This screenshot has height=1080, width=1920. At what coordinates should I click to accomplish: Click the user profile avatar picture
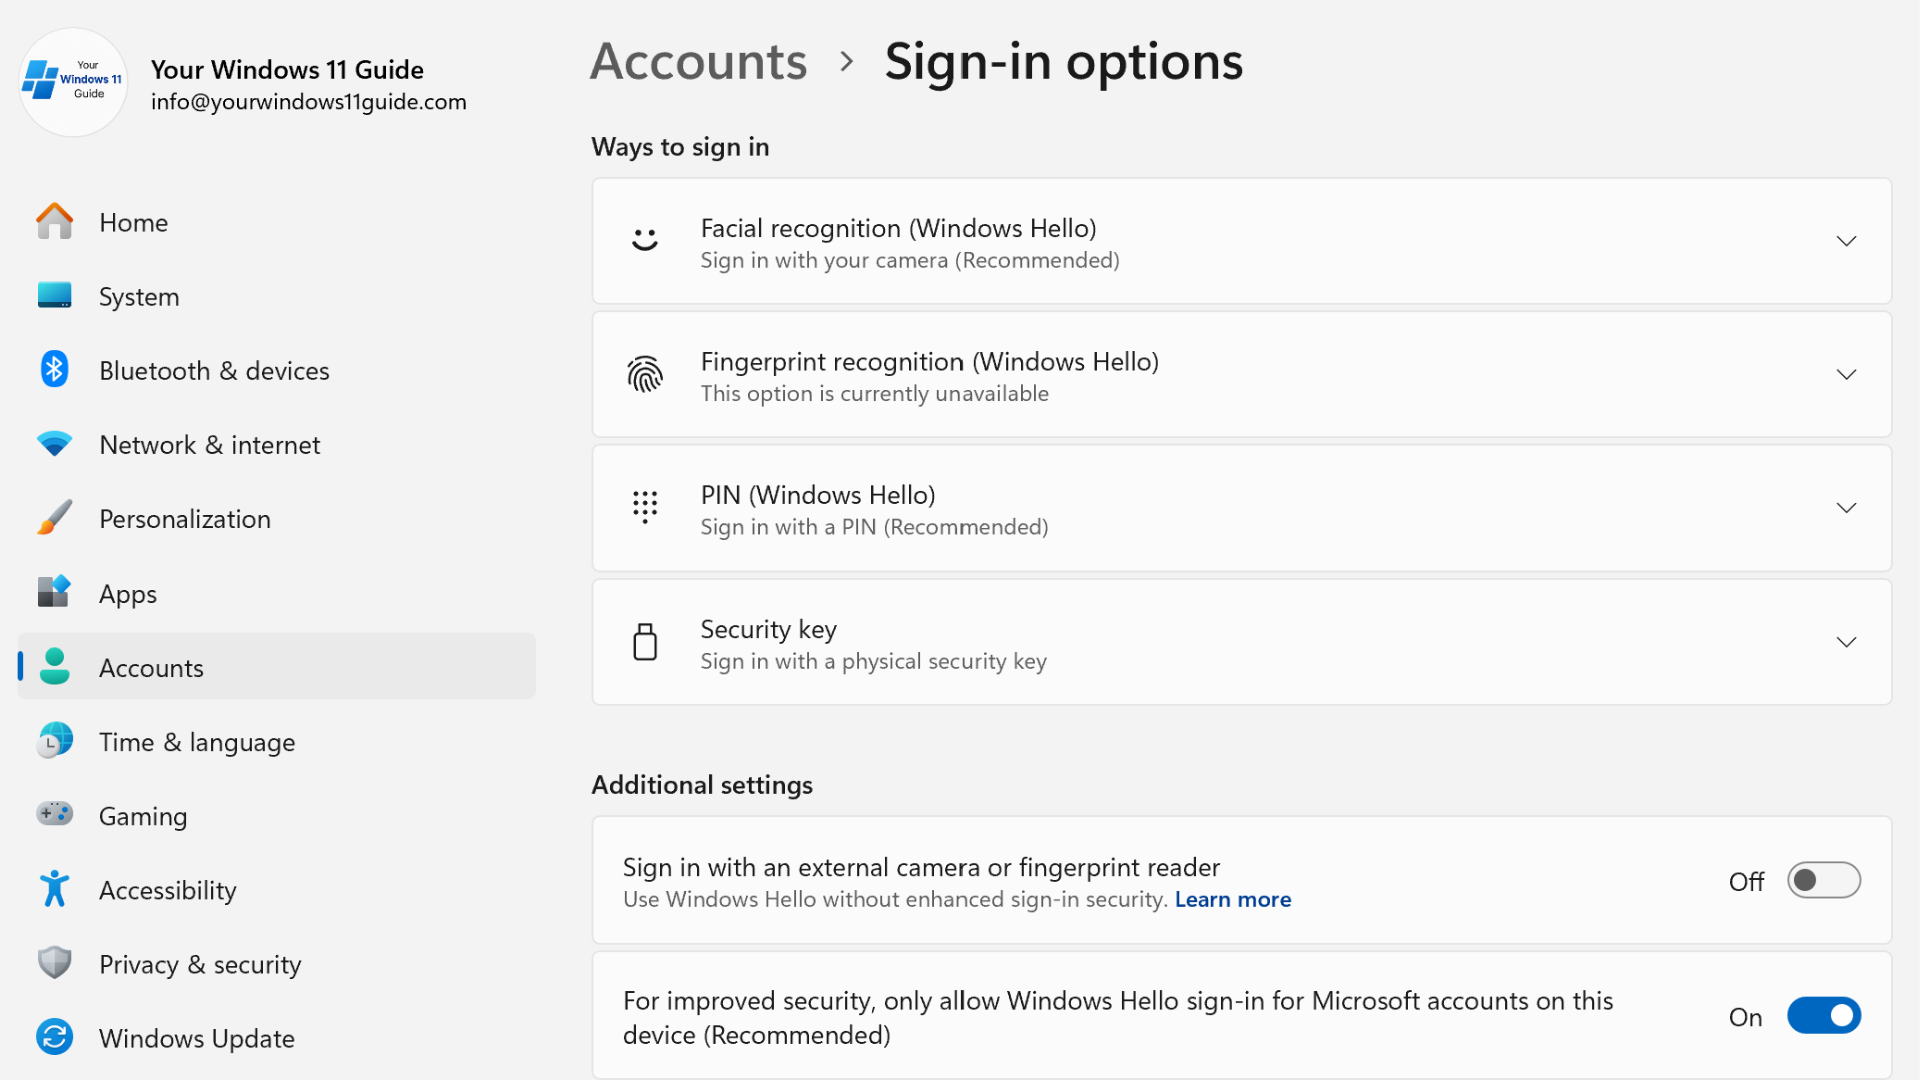[x=71, y=82]
